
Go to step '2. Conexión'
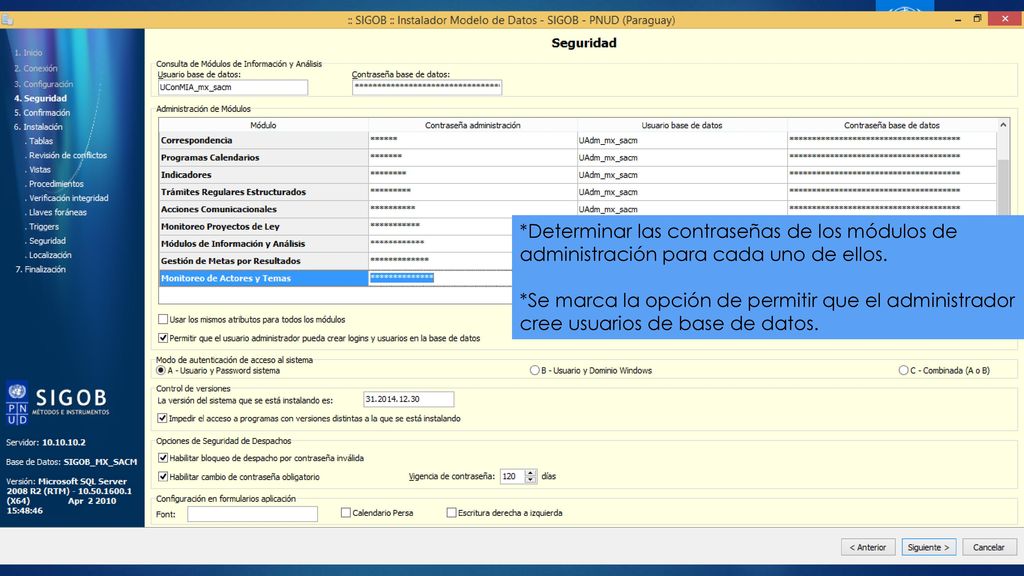pyautogui.click(x=36, y=69)
